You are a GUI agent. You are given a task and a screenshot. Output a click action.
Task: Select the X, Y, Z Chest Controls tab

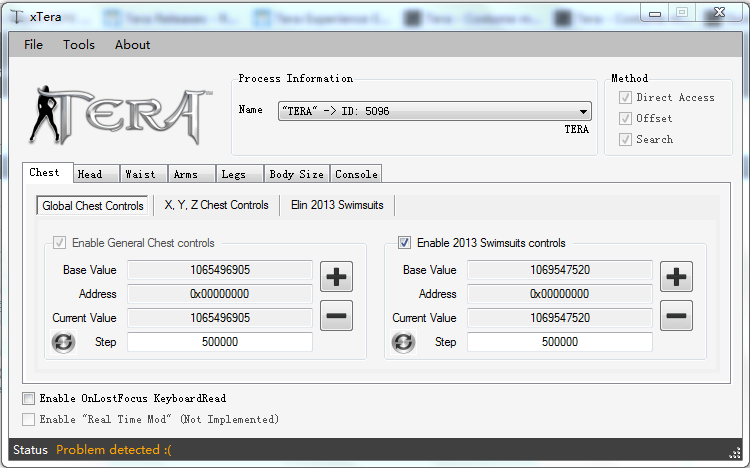[x=216, y=205]
